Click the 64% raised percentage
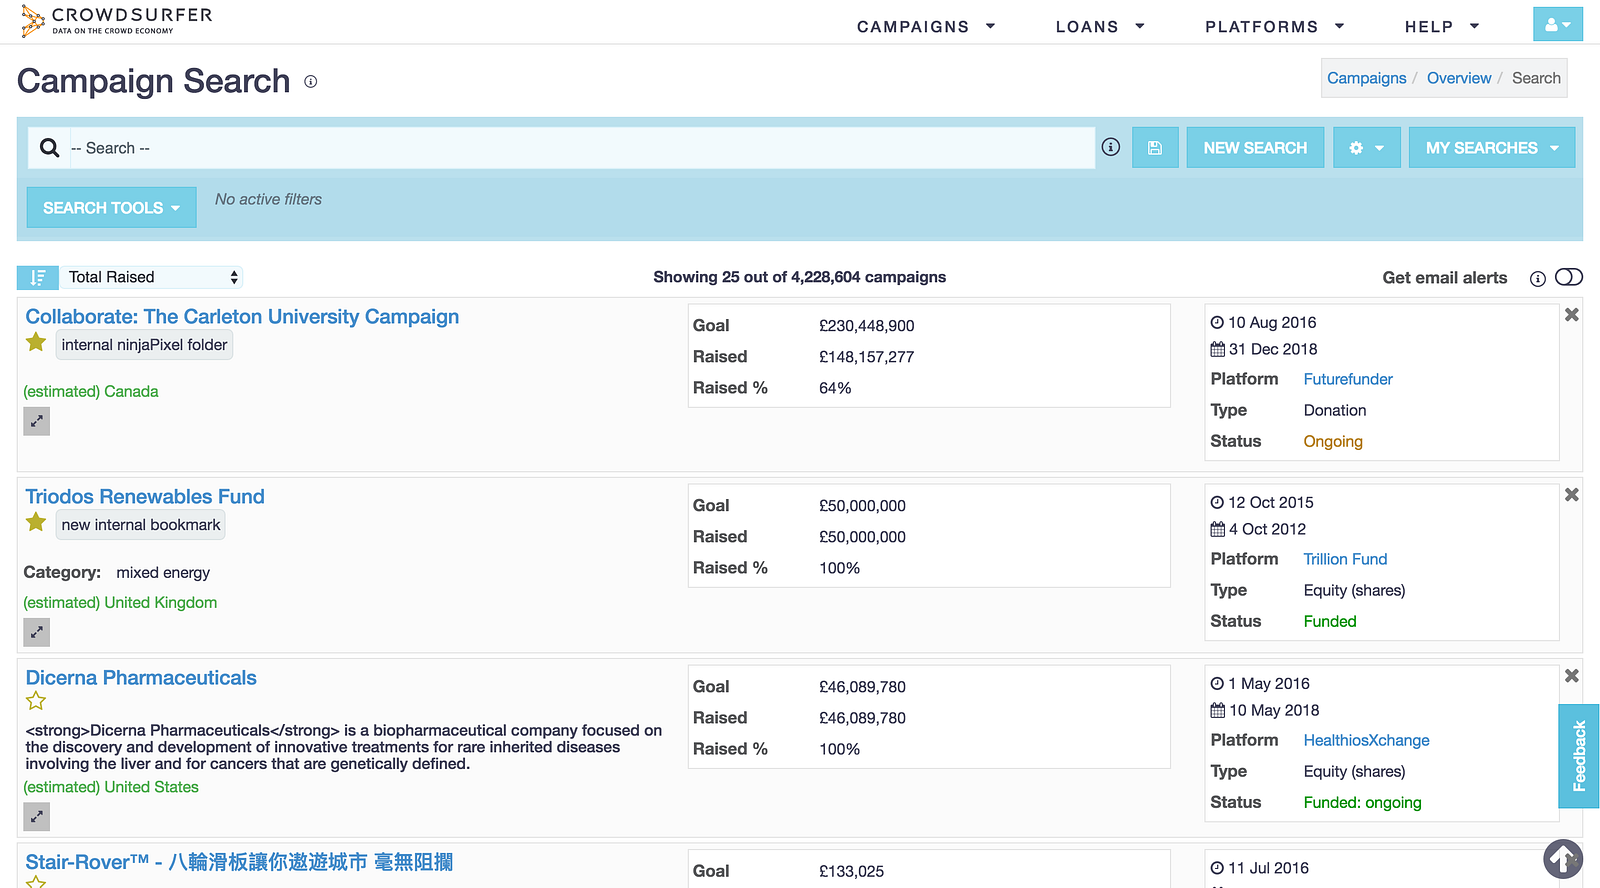 pos(835,388)
